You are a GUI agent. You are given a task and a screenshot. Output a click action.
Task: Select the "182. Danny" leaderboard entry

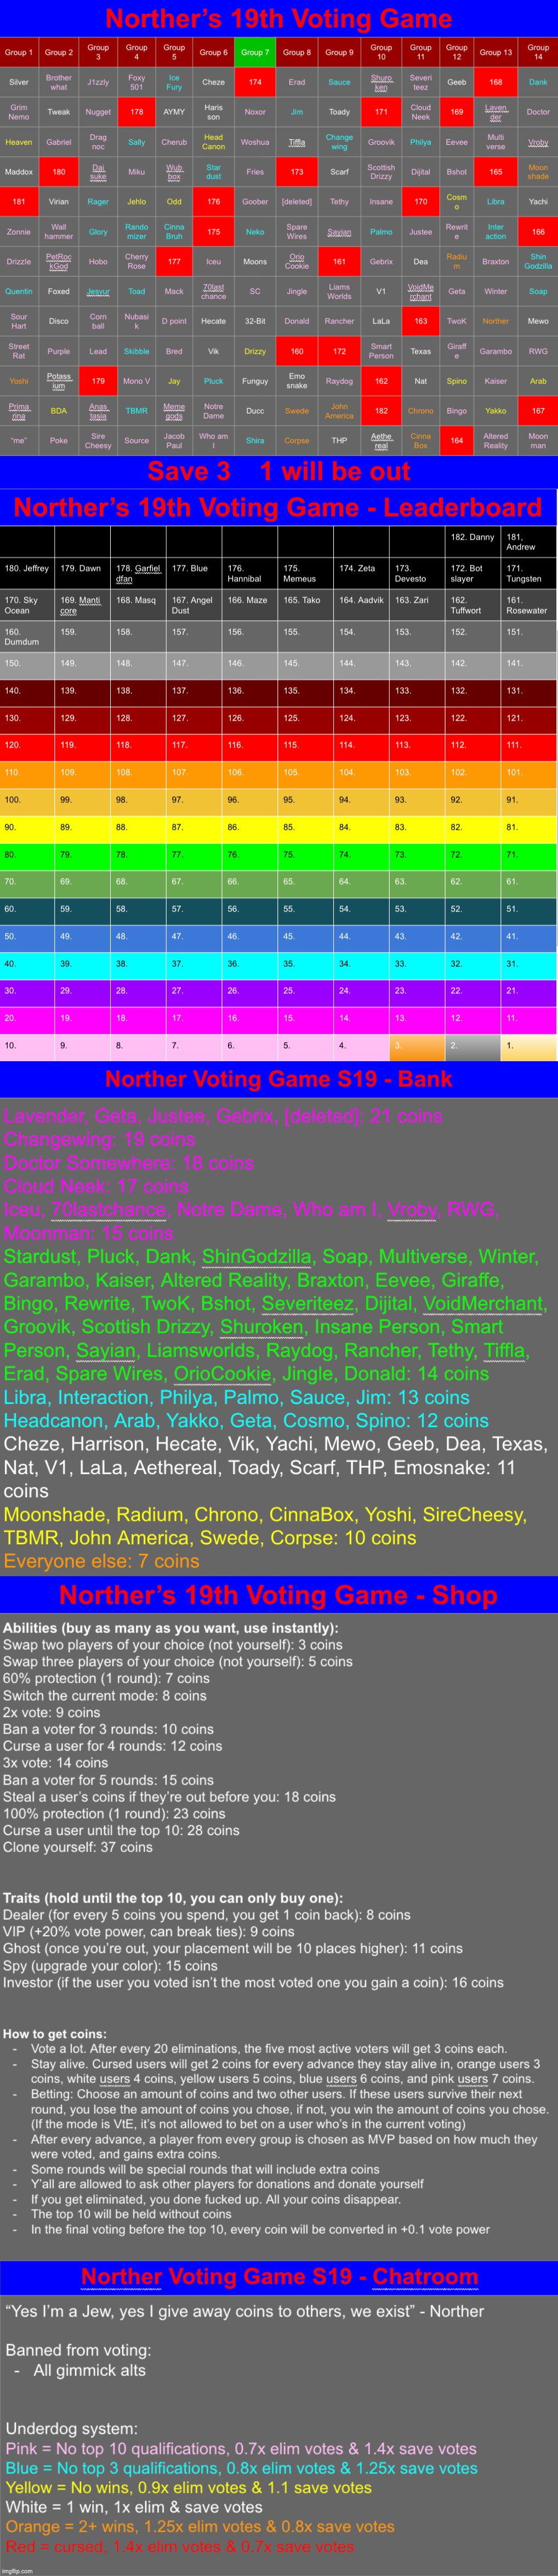coord(473,537)
